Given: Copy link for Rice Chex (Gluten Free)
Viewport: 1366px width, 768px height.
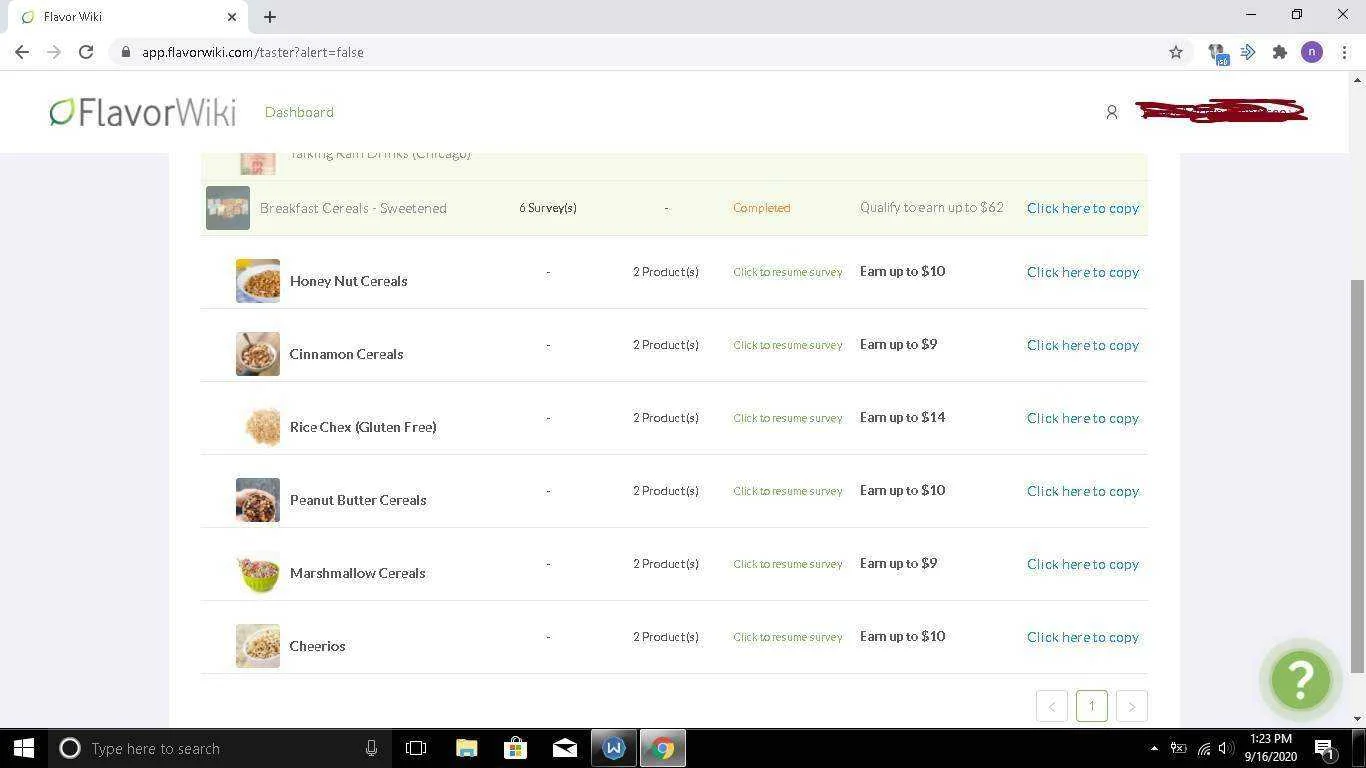Looking at the screenshot, I should point(1083,418).
